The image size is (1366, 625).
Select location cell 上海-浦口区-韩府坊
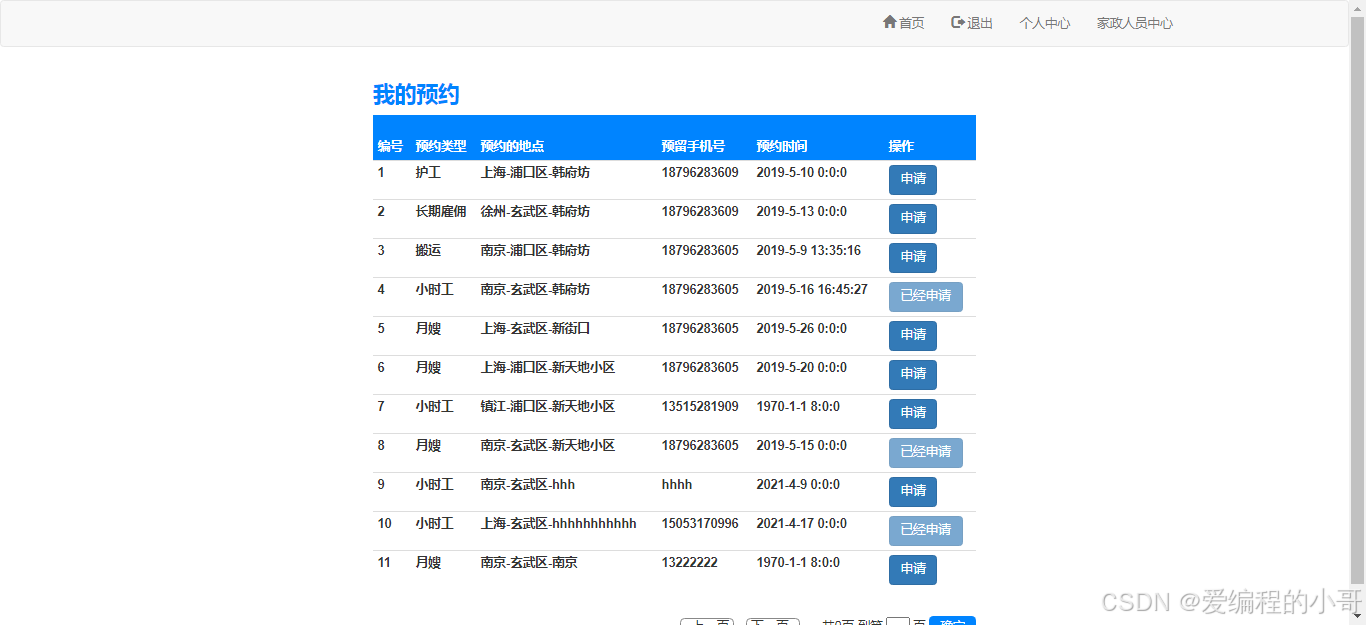pos(535,172)
